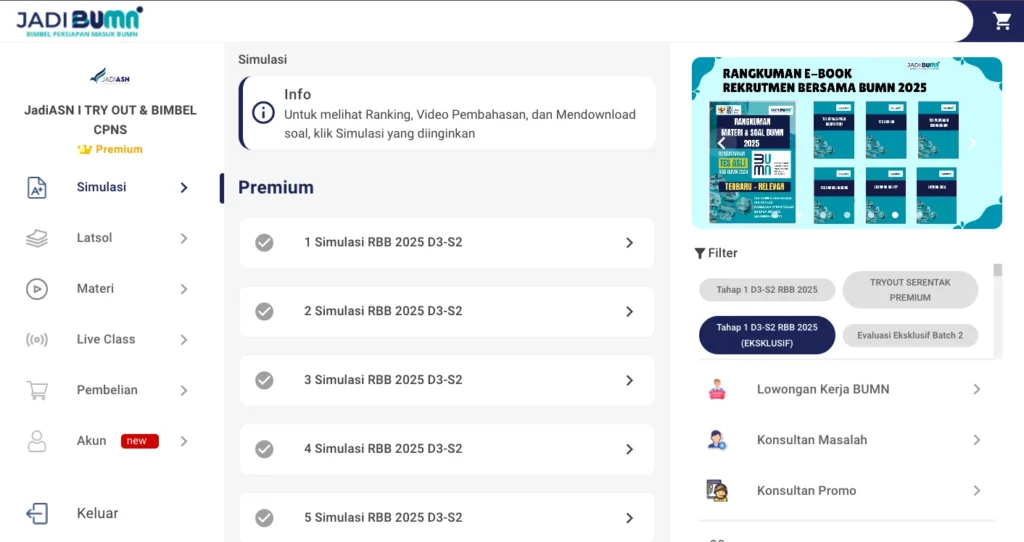
Task: Click the Konsultan Masalah icon
Action: (x=717, y=440)
